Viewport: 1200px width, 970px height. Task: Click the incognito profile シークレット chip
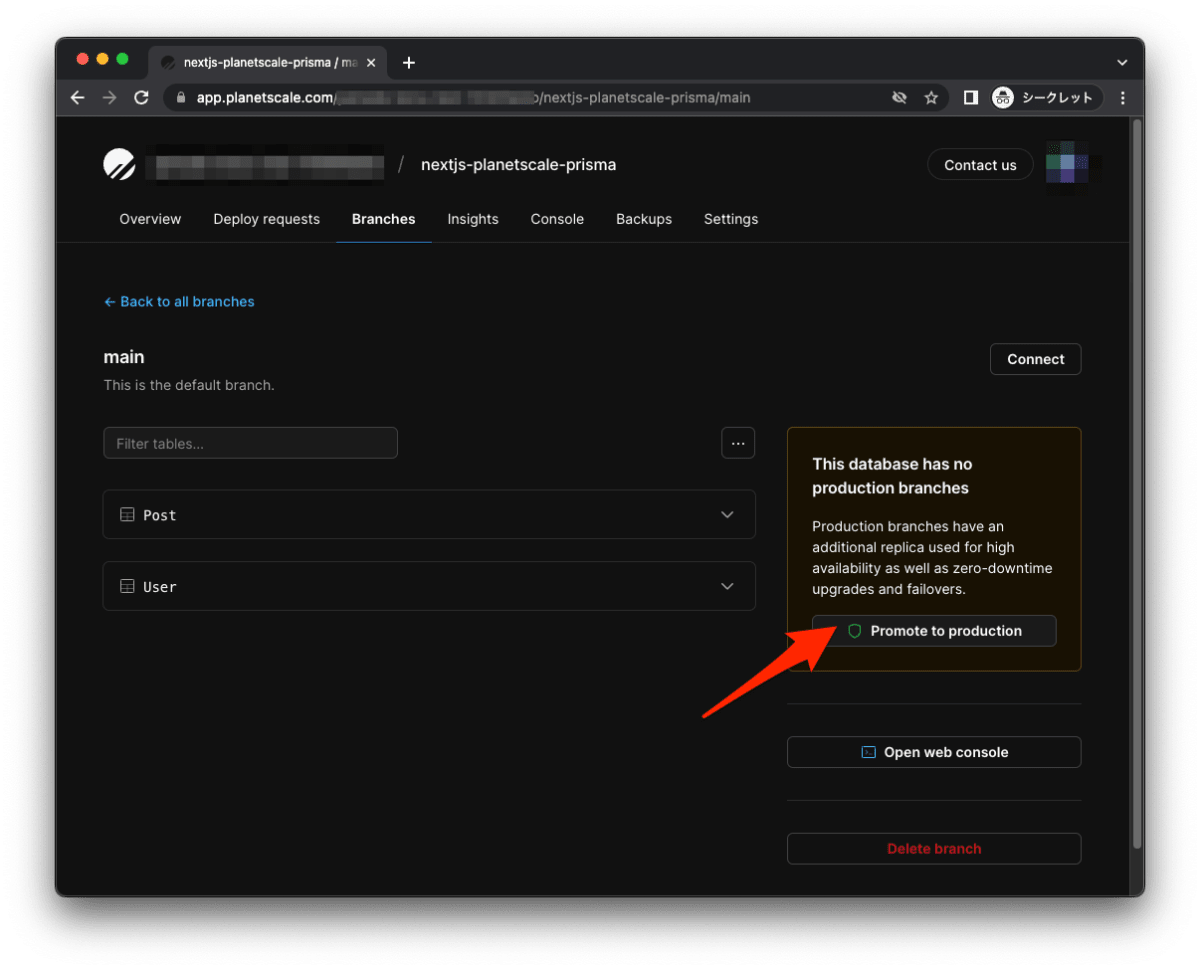(x=1046, y=98)
